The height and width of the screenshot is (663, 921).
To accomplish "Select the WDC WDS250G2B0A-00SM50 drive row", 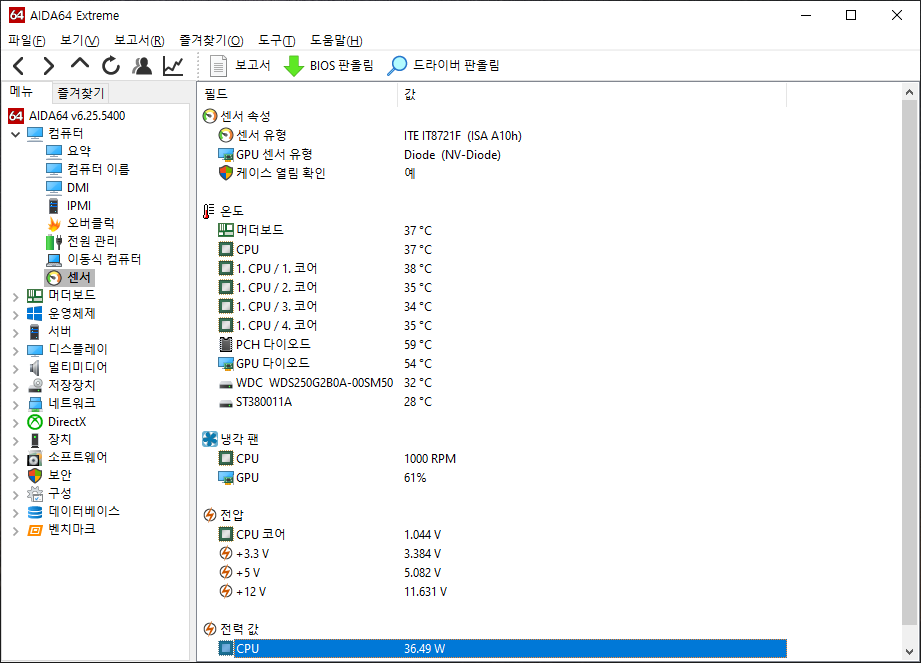I will pyautogui.click(x=502, y=382).
